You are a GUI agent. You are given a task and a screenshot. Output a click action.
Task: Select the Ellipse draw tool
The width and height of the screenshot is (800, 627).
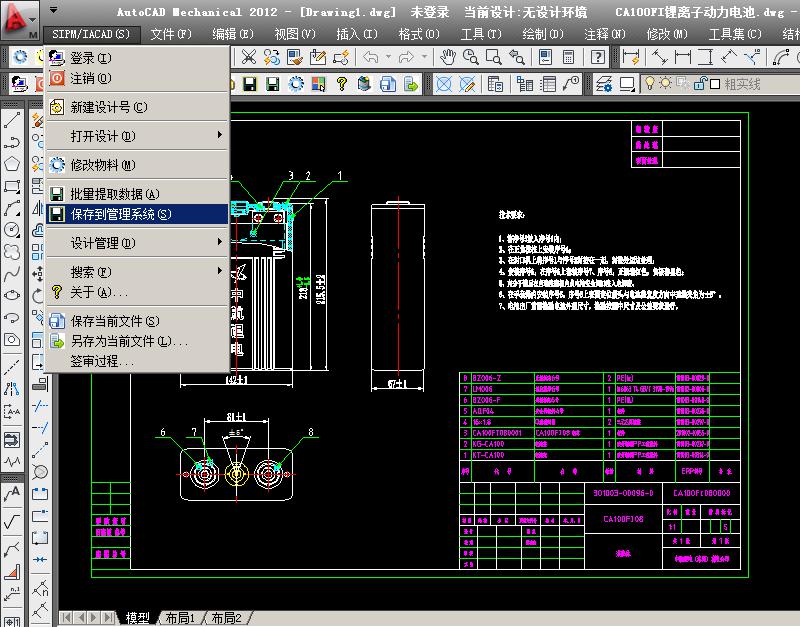pos(12,295)
